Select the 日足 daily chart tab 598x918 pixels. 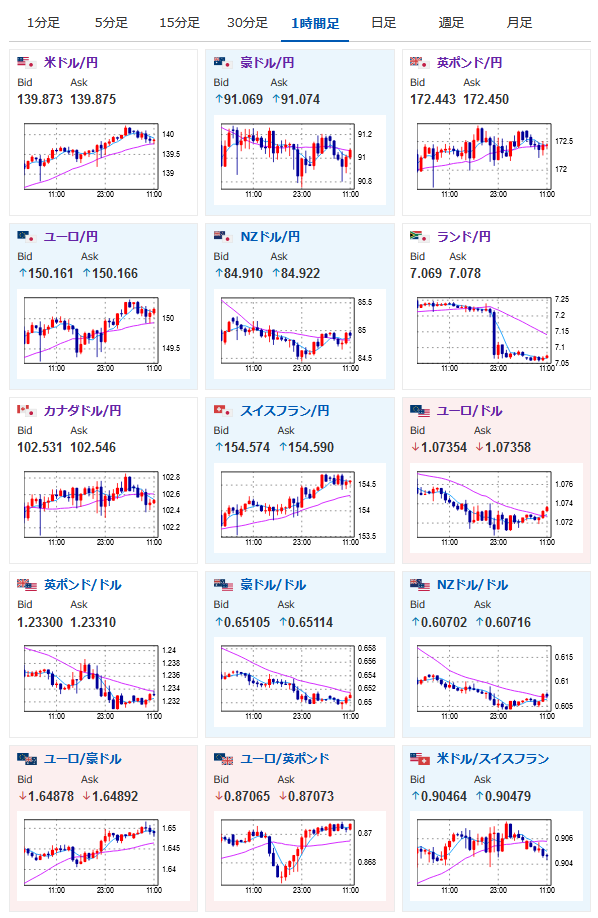(384, 23)
